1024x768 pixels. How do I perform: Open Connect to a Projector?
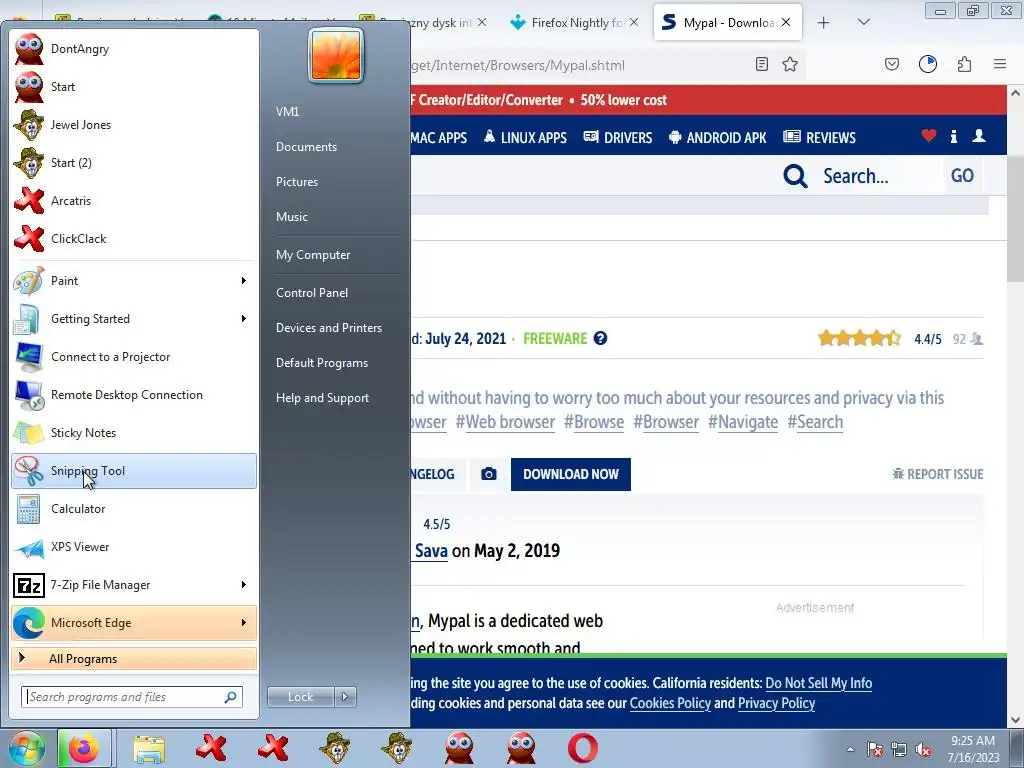pos(134,357)
